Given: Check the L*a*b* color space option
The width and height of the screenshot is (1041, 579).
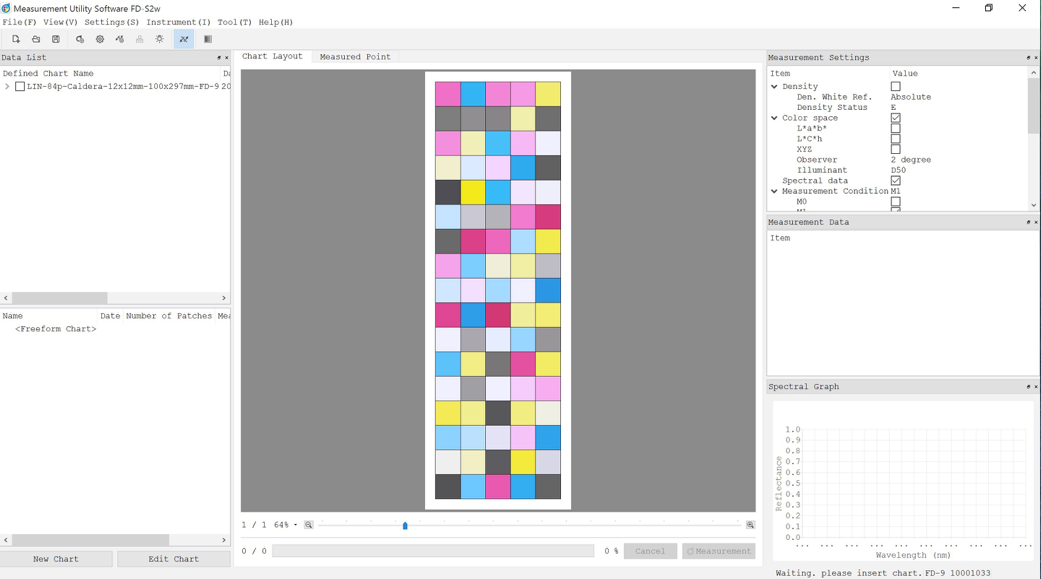Looking at the screenshot, I should tap(895, 129).
